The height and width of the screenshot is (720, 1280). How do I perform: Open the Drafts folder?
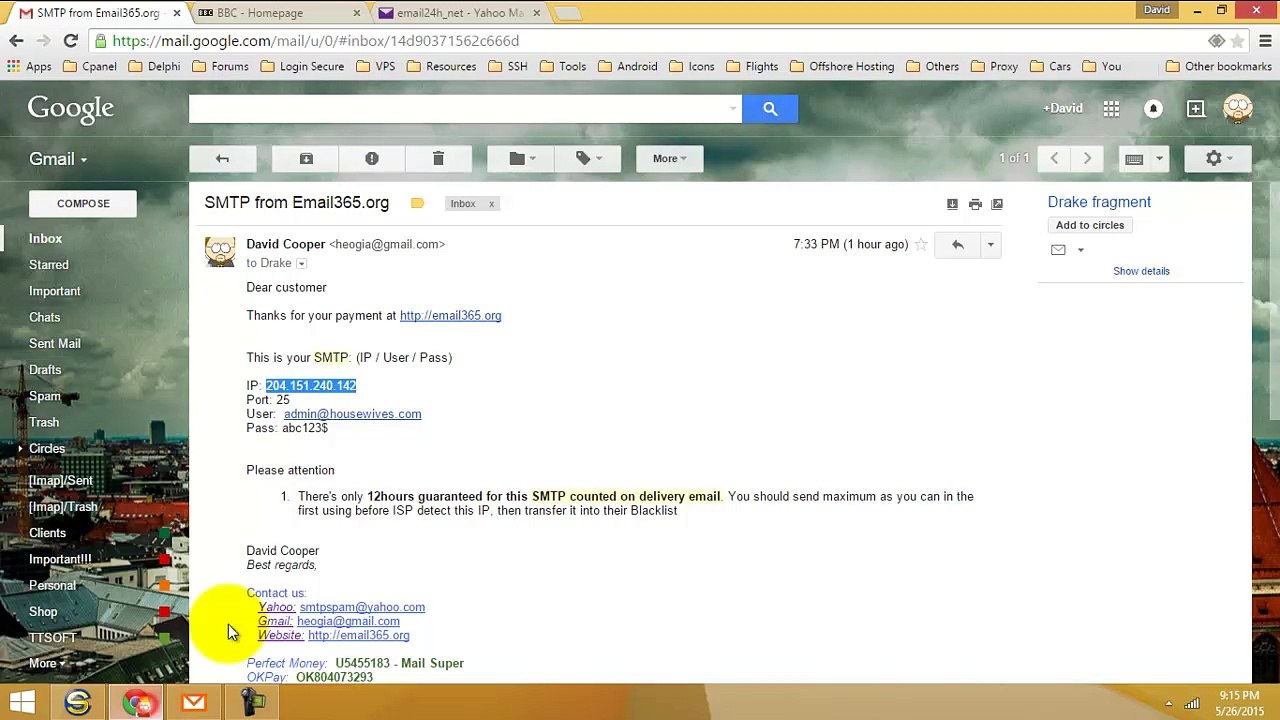click(45, 370)
